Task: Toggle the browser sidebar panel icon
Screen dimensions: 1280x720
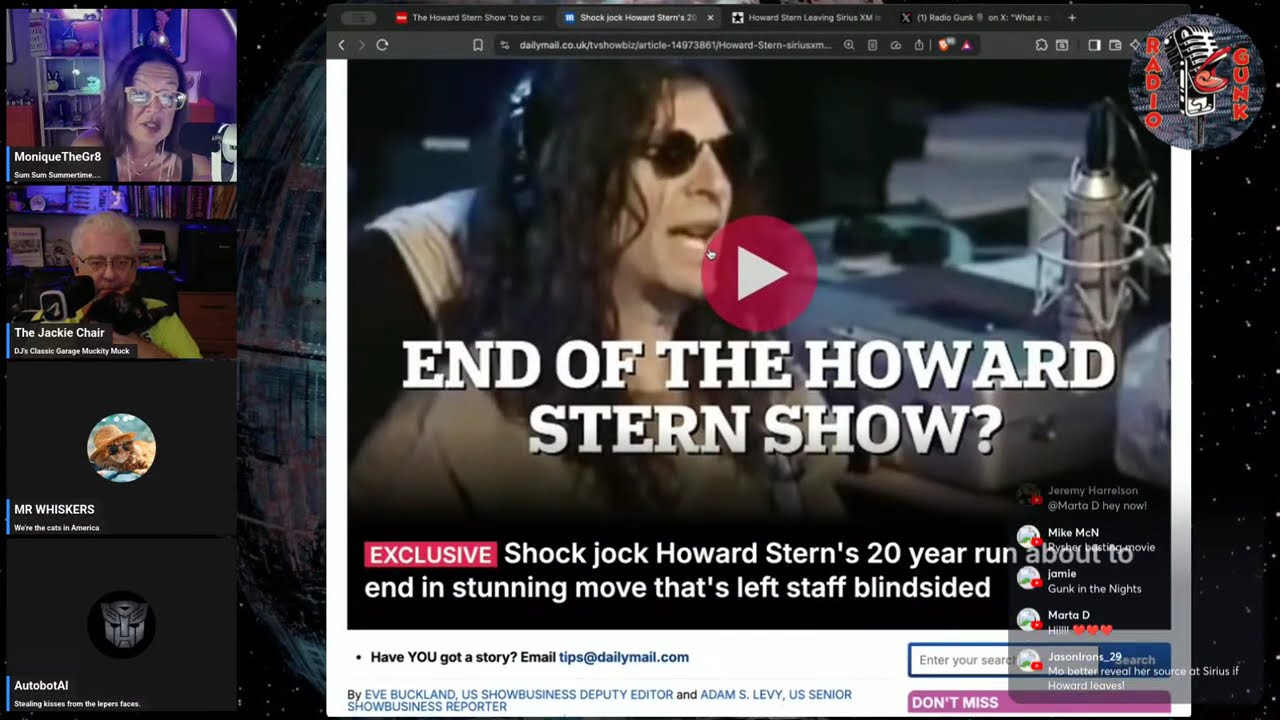Action: pos(1094,45)
